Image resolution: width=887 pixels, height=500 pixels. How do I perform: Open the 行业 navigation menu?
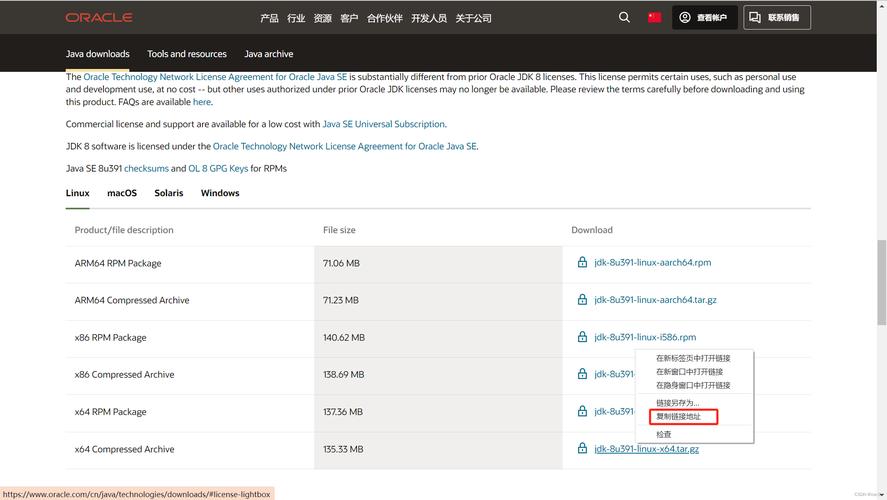tap(296, 18)
